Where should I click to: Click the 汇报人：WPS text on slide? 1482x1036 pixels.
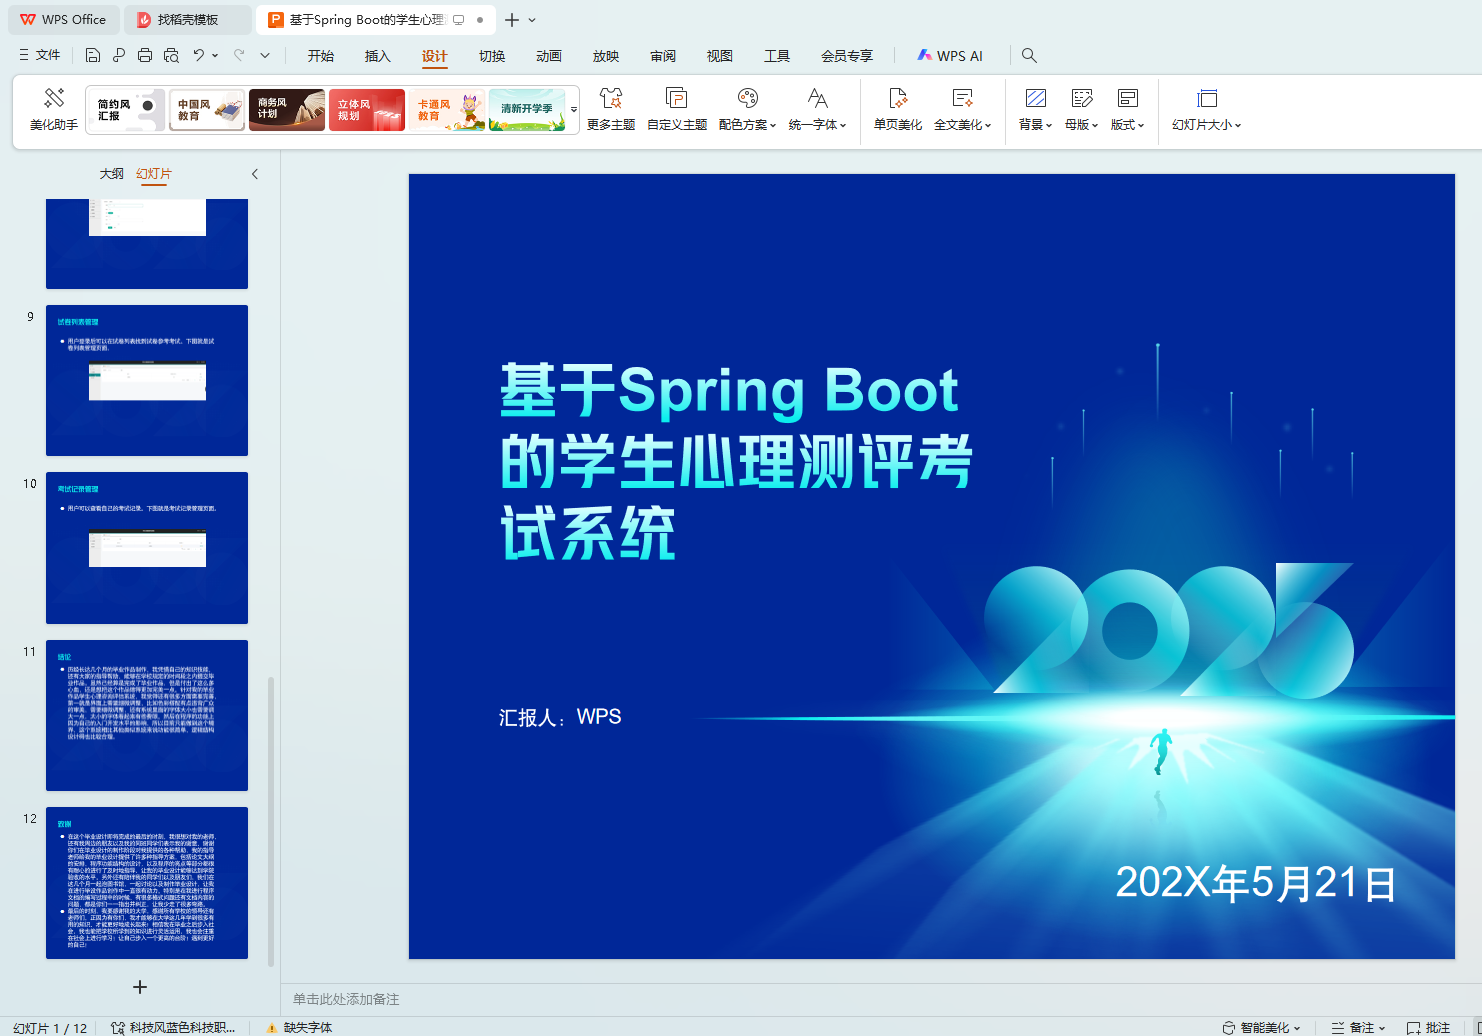pos(560,717)
